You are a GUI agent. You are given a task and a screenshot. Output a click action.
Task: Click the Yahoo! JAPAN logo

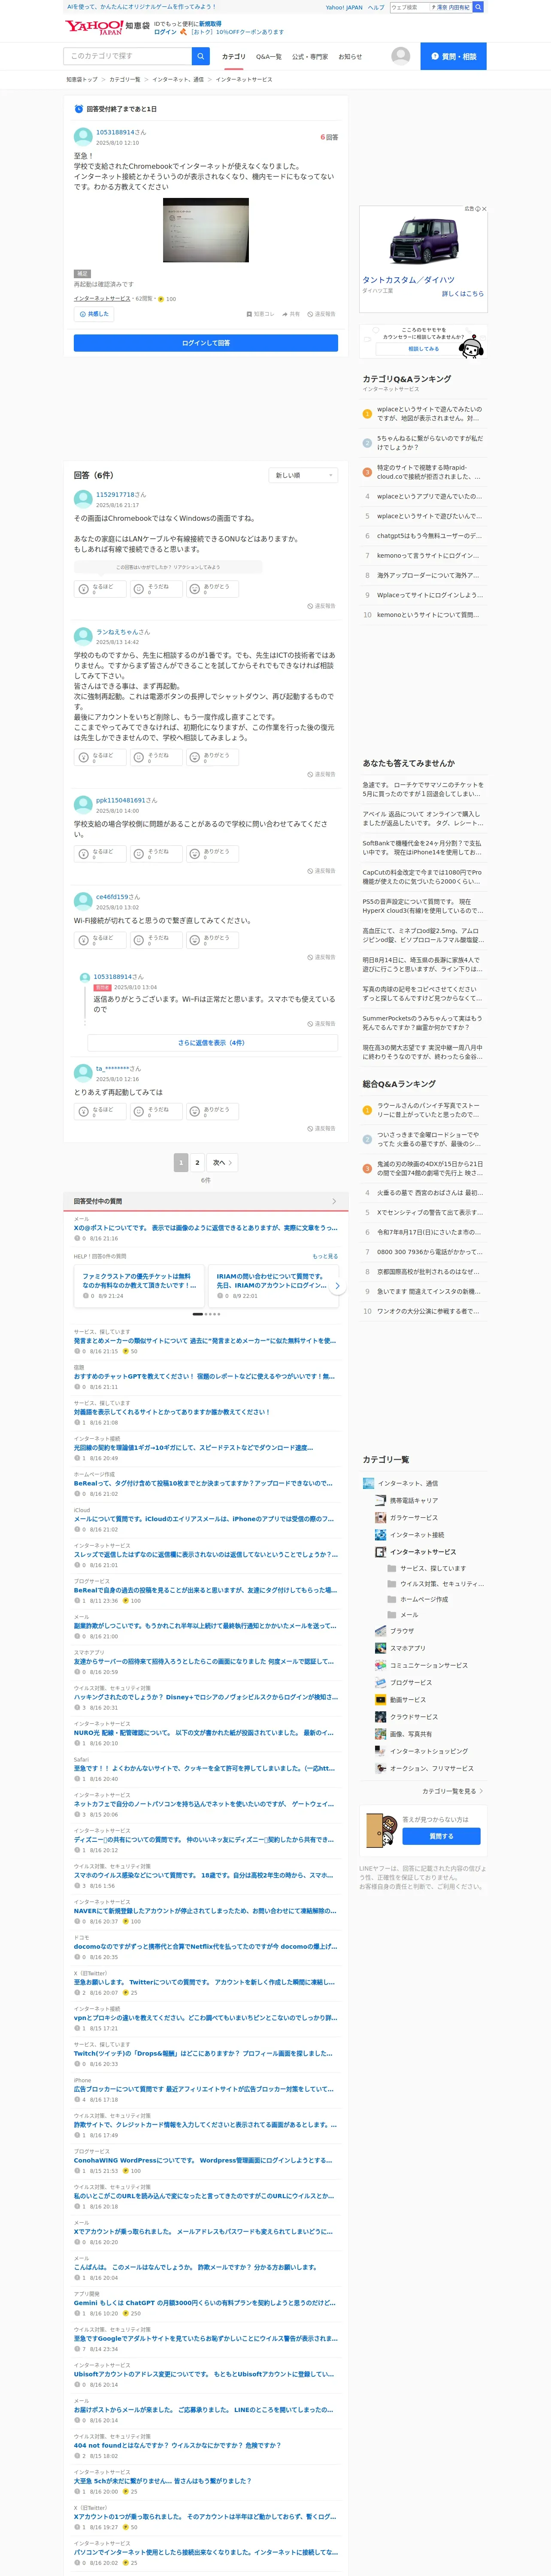click(x=94, y=27)
